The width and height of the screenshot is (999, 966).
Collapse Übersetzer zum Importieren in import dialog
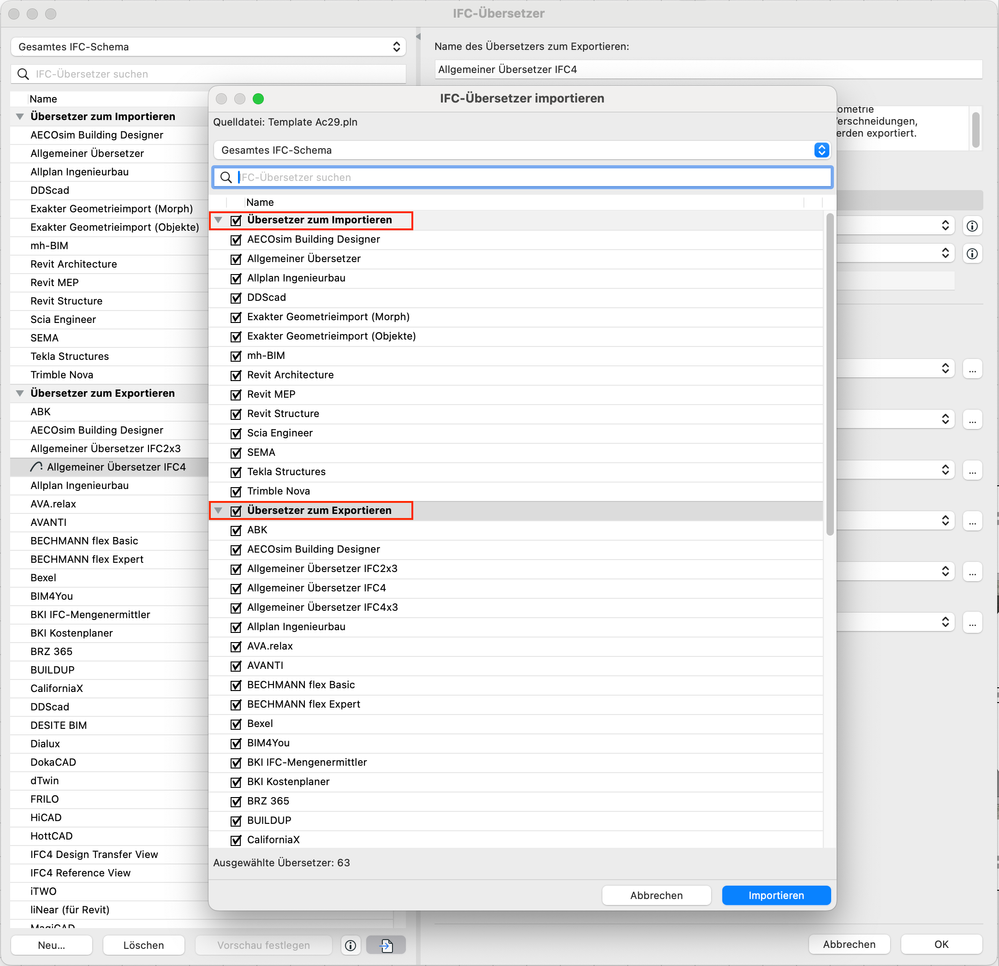[218, 220]
